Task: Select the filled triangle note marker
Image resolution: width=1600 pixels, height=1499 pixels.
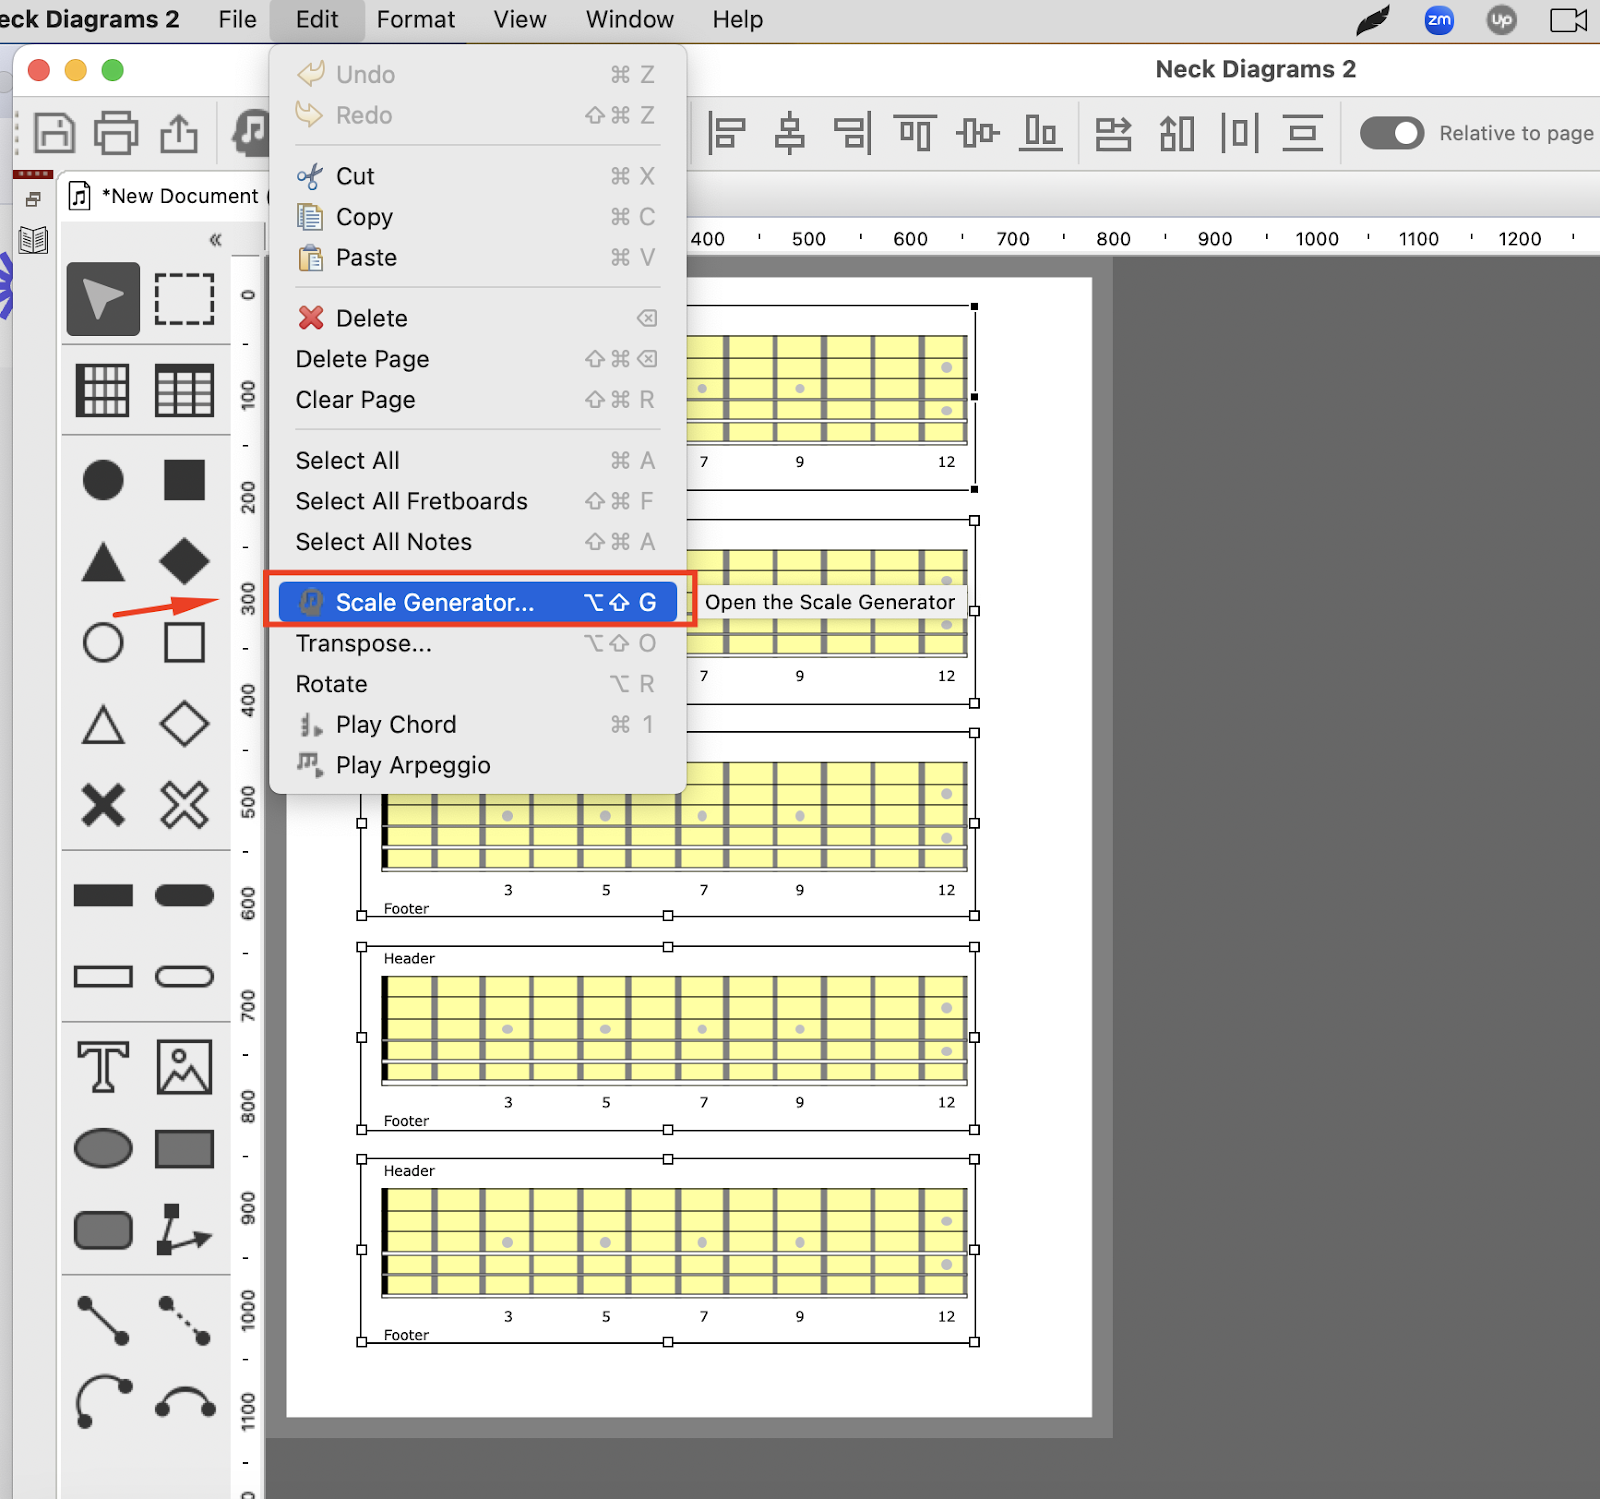Action: [103, 561]
